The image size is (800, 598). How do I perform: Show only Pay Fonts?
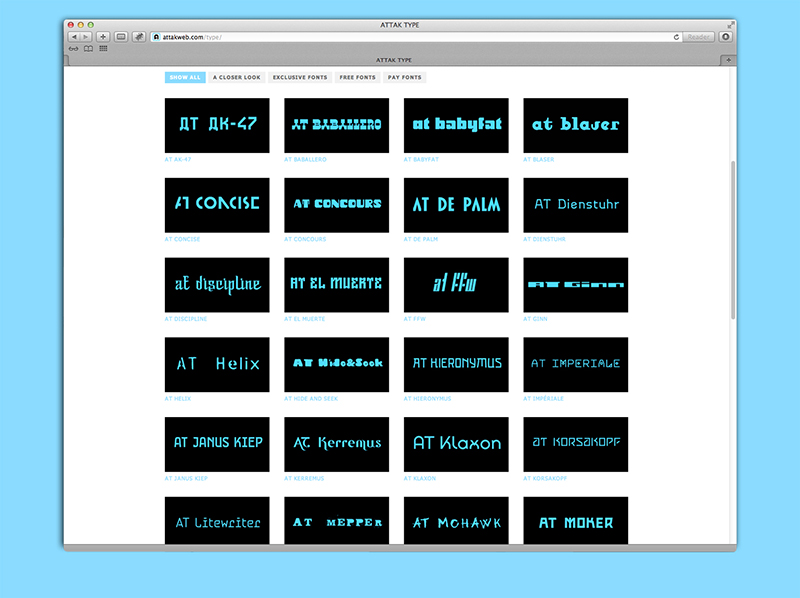[405, 78]
